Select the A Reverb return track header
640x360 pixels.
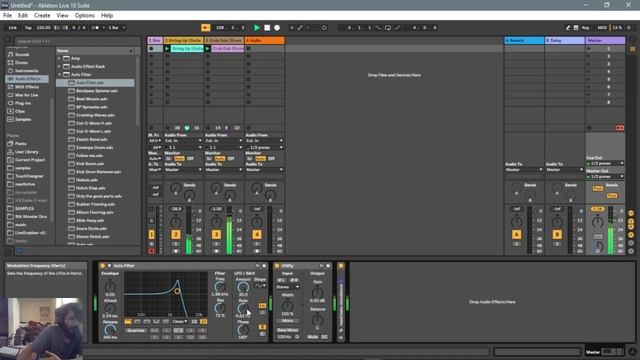click(524, 40)
